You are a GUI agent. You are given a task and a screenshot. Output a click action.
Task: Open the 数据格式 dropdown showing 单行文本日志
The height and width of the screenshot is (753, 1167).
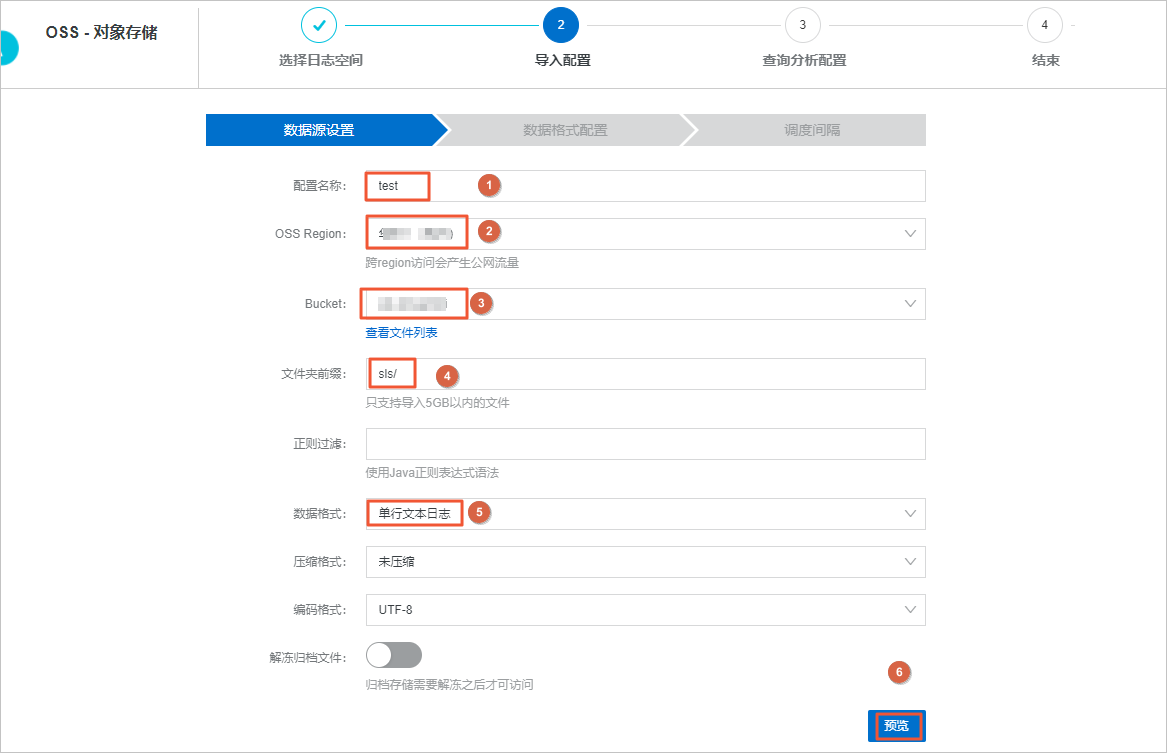[645, 513]
